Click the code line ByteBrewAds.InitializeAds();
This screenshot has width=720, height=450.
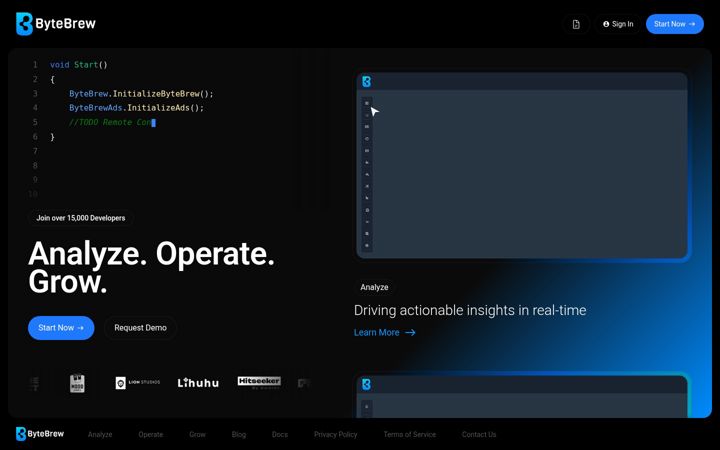click(136, 108)
